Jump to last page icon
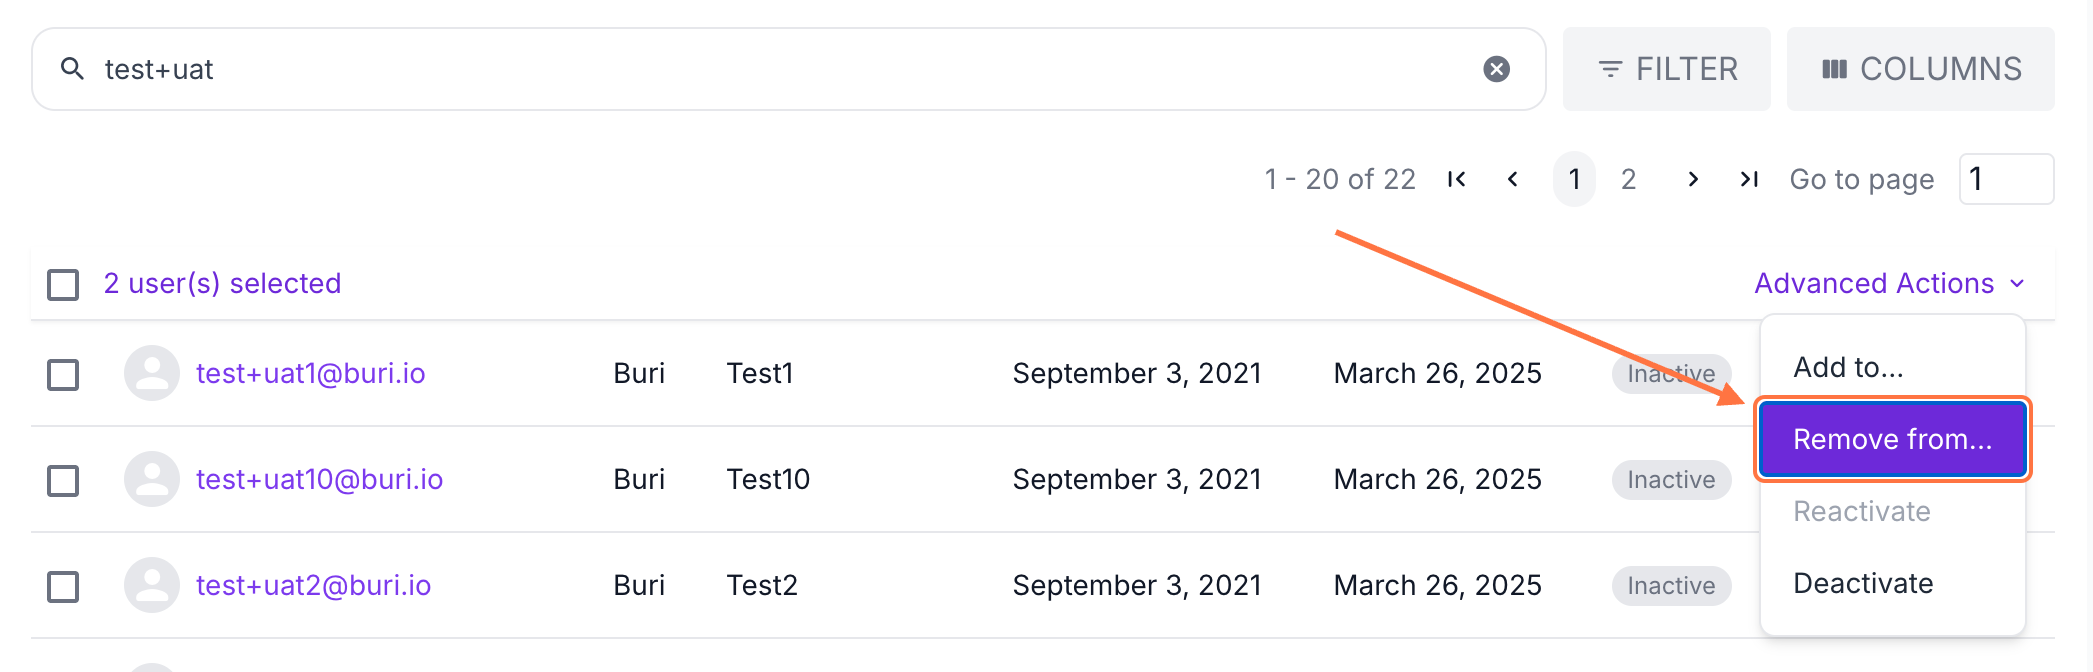 tap(1748, 179)
